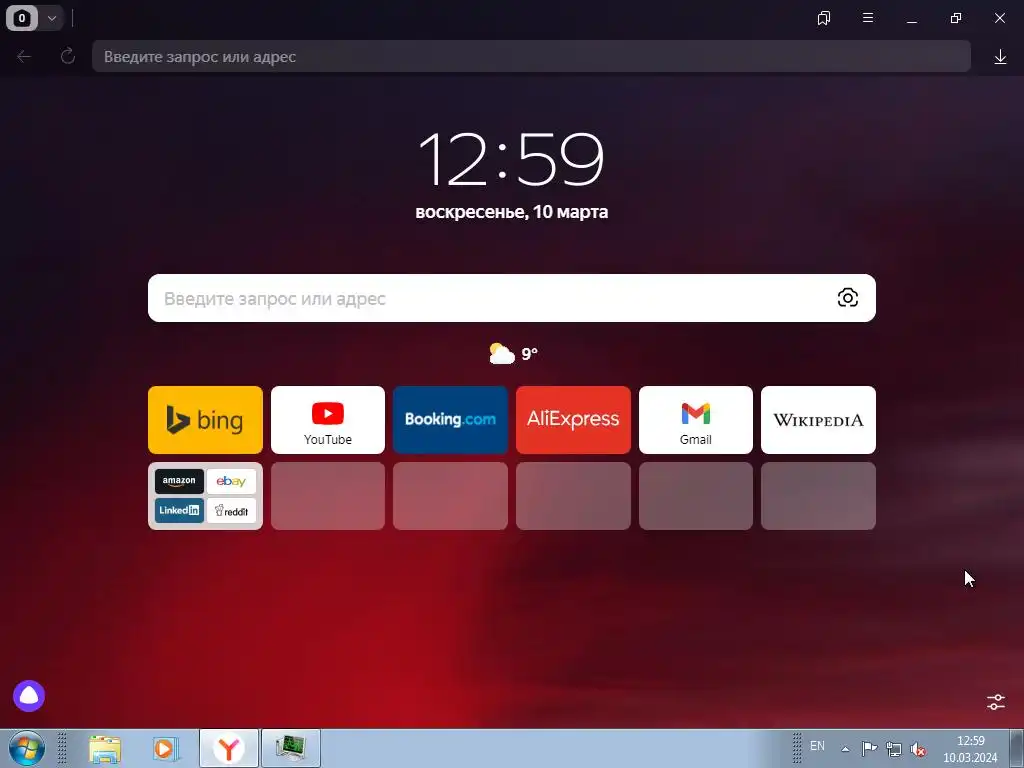Open the weather widget showing 9°
This screenshot has width=1024, height=768.
coord(513,353)
